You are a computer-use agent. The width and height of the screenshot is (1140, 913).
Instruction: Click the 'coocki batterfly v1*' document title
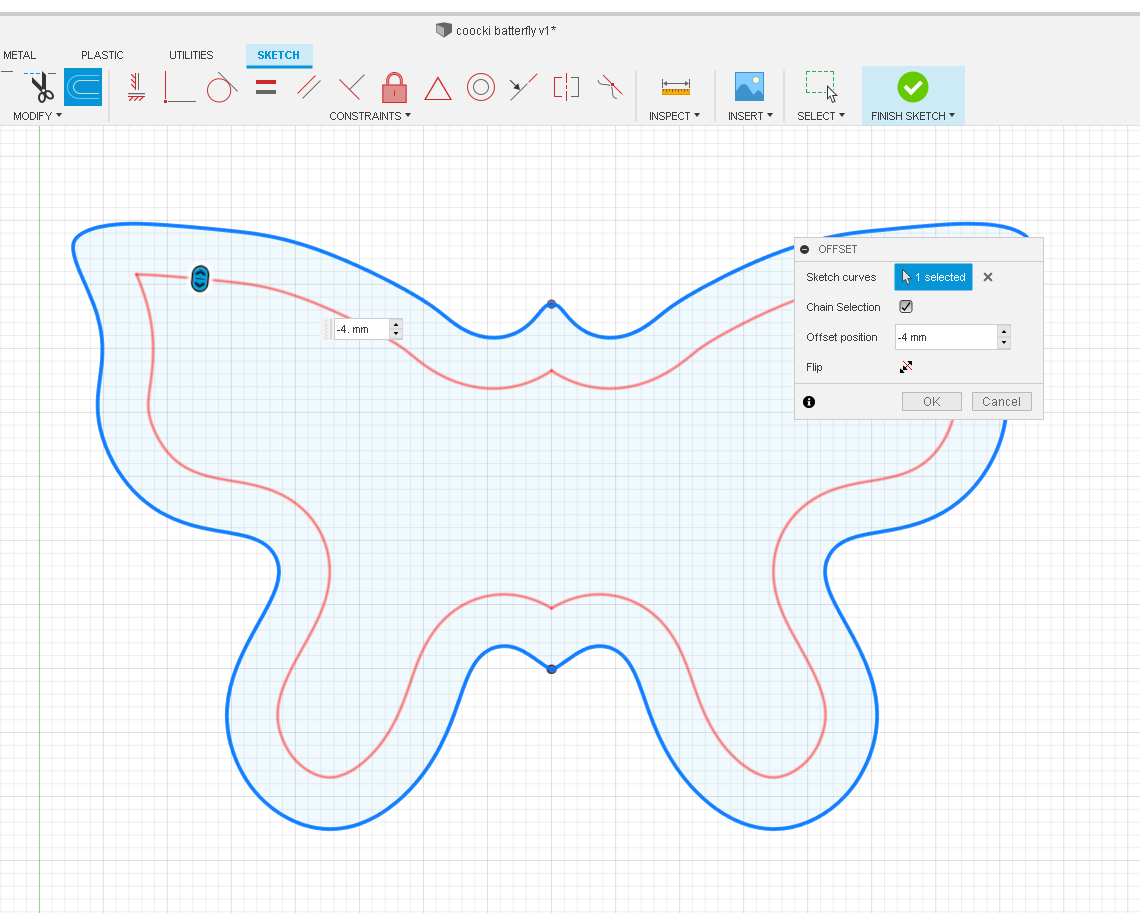pyautogui.click(x=506, y=31)
